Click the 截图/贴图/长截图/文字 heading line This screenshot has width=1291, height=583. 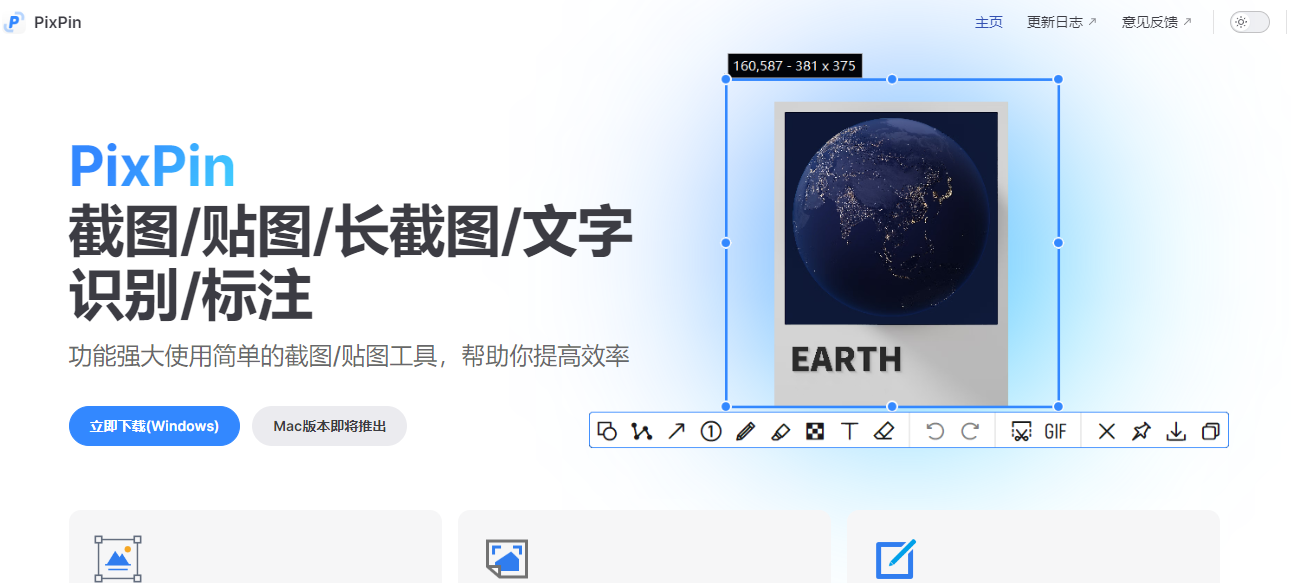350,232
